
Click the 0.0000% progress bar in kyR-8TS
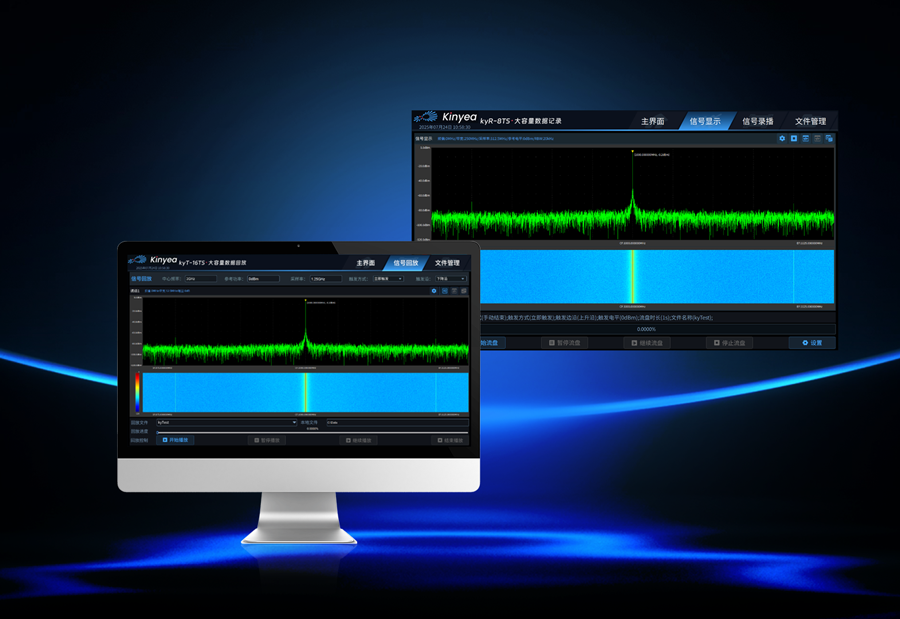pos(657,329)
